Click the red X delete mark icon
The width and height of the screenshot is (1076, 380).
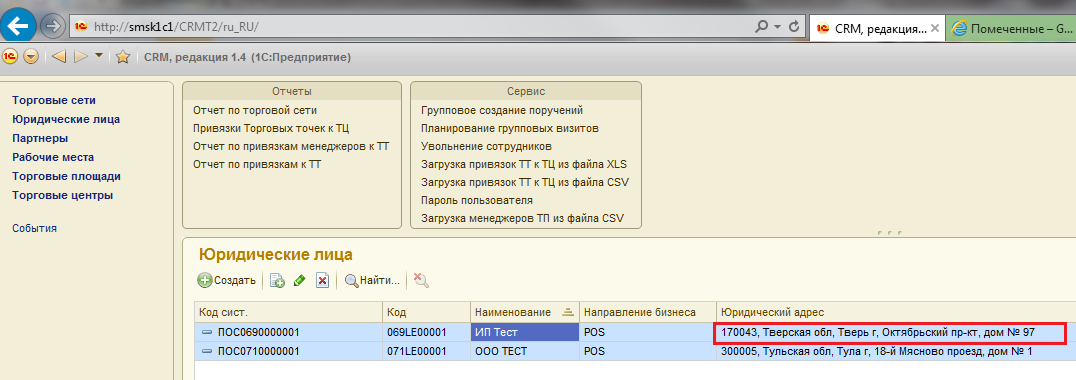coord(323,280)
